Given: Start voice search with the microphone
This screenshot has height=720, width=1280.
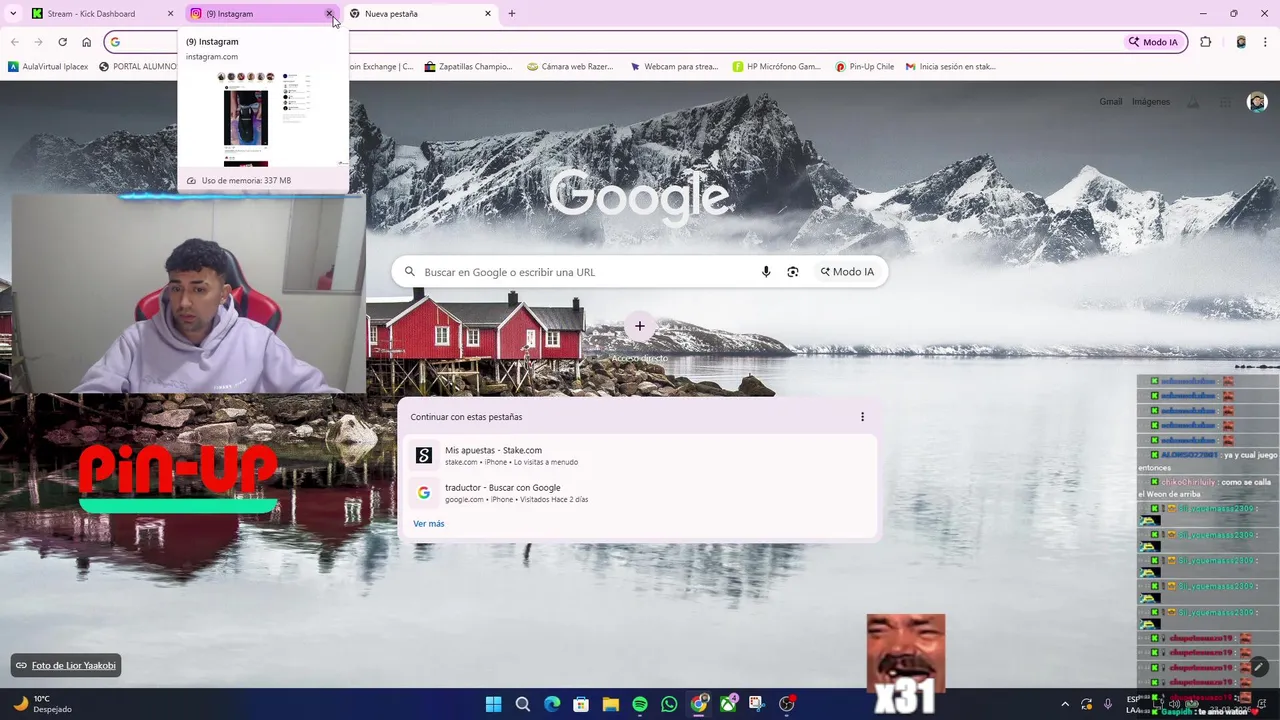Looking at the screenshot, I should click(766, 272).
